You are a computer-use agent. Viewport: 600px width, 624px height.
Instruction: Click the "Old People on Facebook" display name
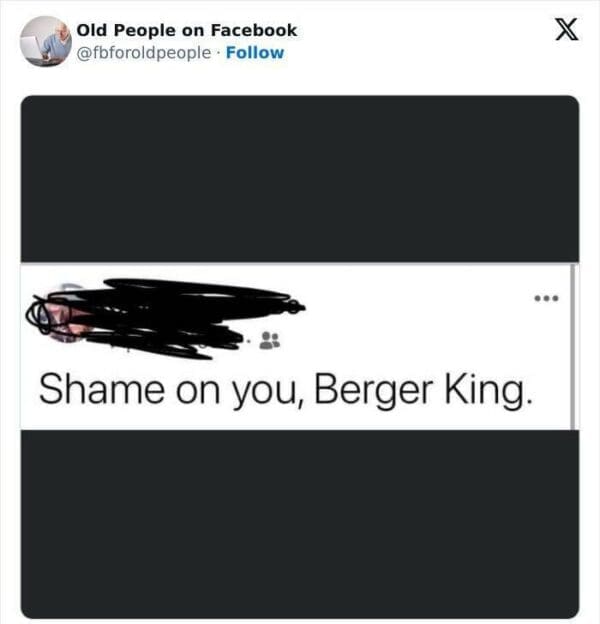point(187,30)
